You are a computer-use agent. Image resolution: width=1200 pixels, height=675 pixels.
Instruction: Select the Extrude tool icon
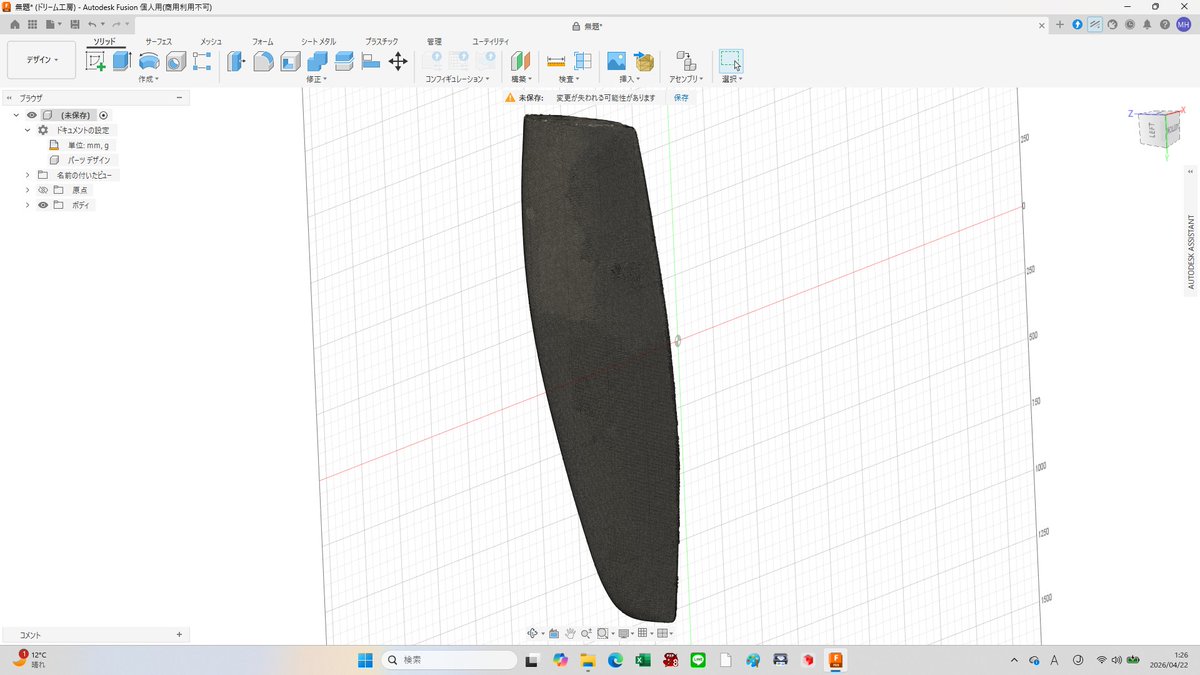point(122,61)
